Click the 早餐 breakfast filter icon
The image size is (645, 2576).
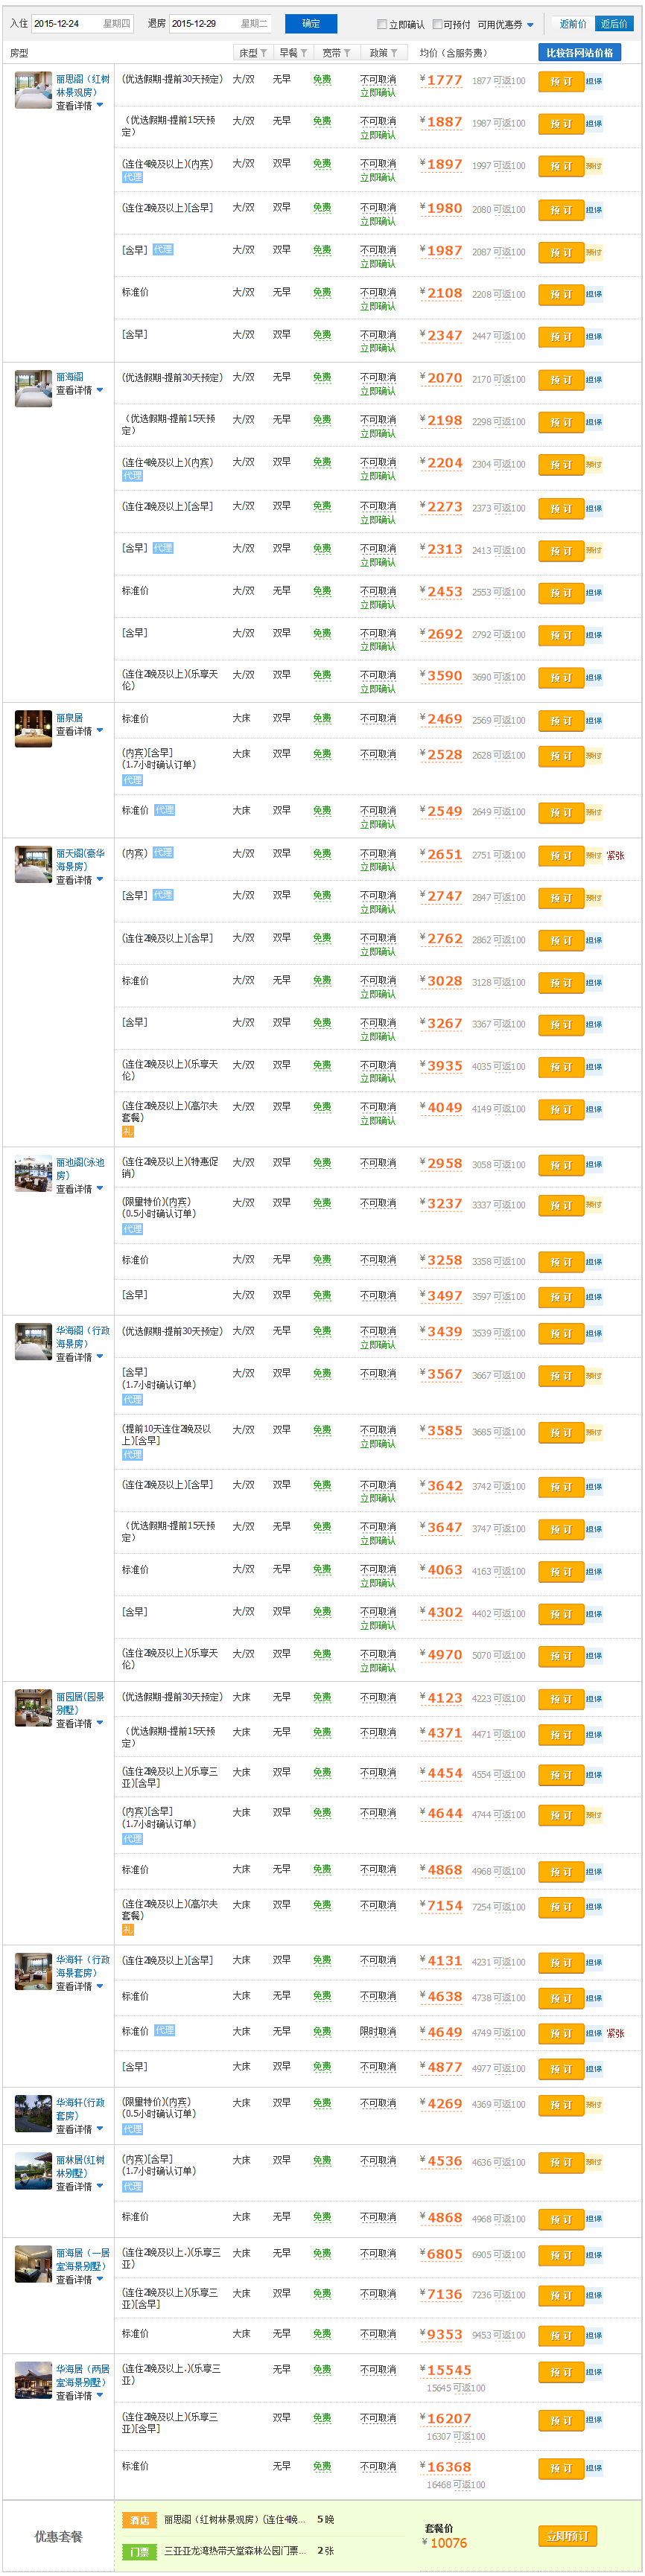tap(304, 53)
